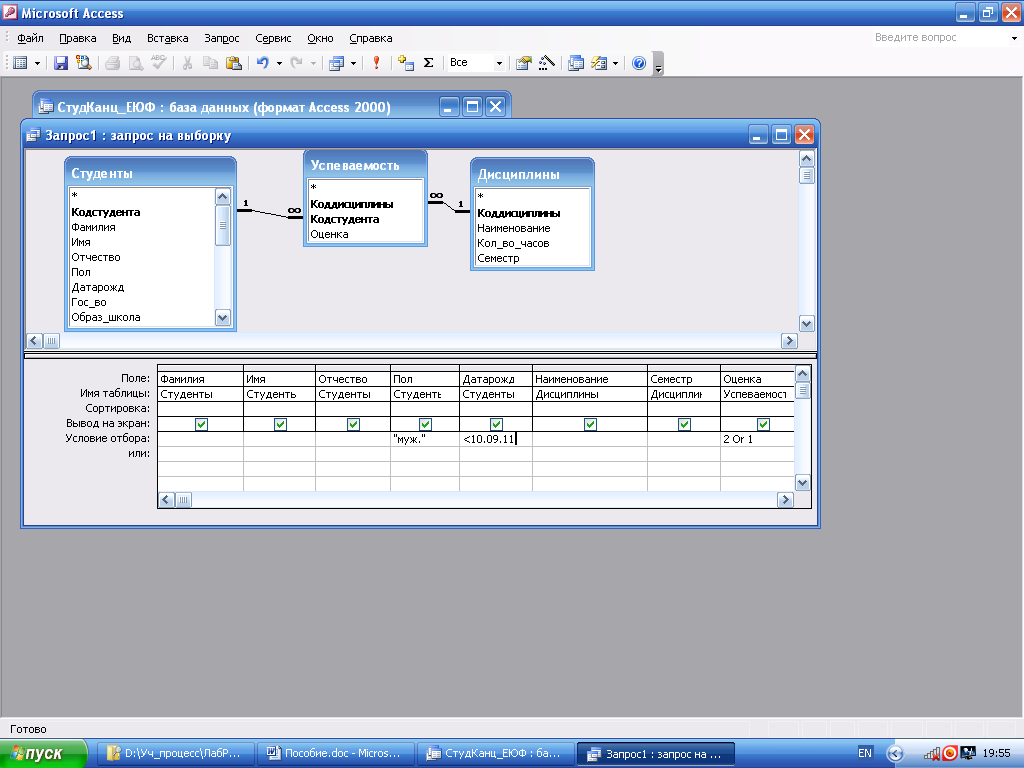Switch to D:\Уч_процесс folder taskbar button
Viewport: 1024px width, 768px height.
click(175, 754)
